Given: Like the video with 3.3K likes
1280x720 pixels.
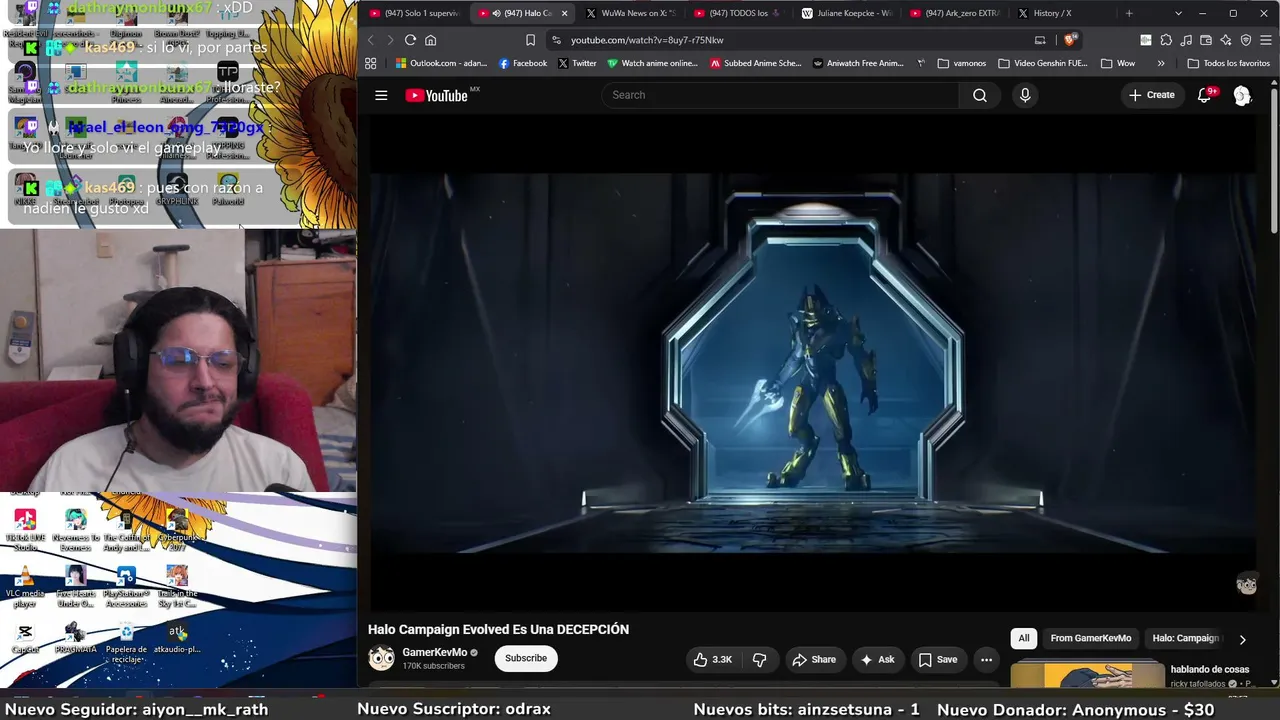Looking at the screenshot, I should pos(714,659).
